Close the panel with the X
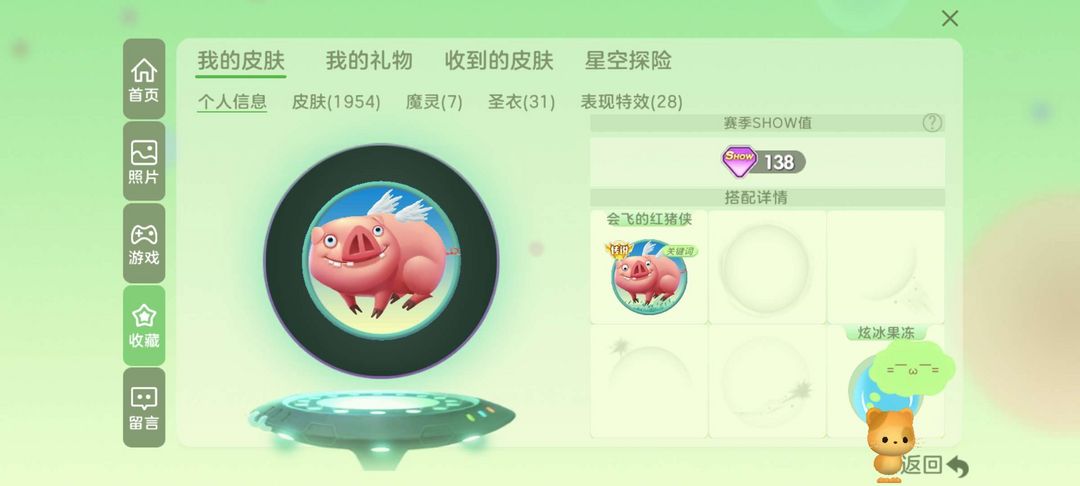 (x=950, y=19)
